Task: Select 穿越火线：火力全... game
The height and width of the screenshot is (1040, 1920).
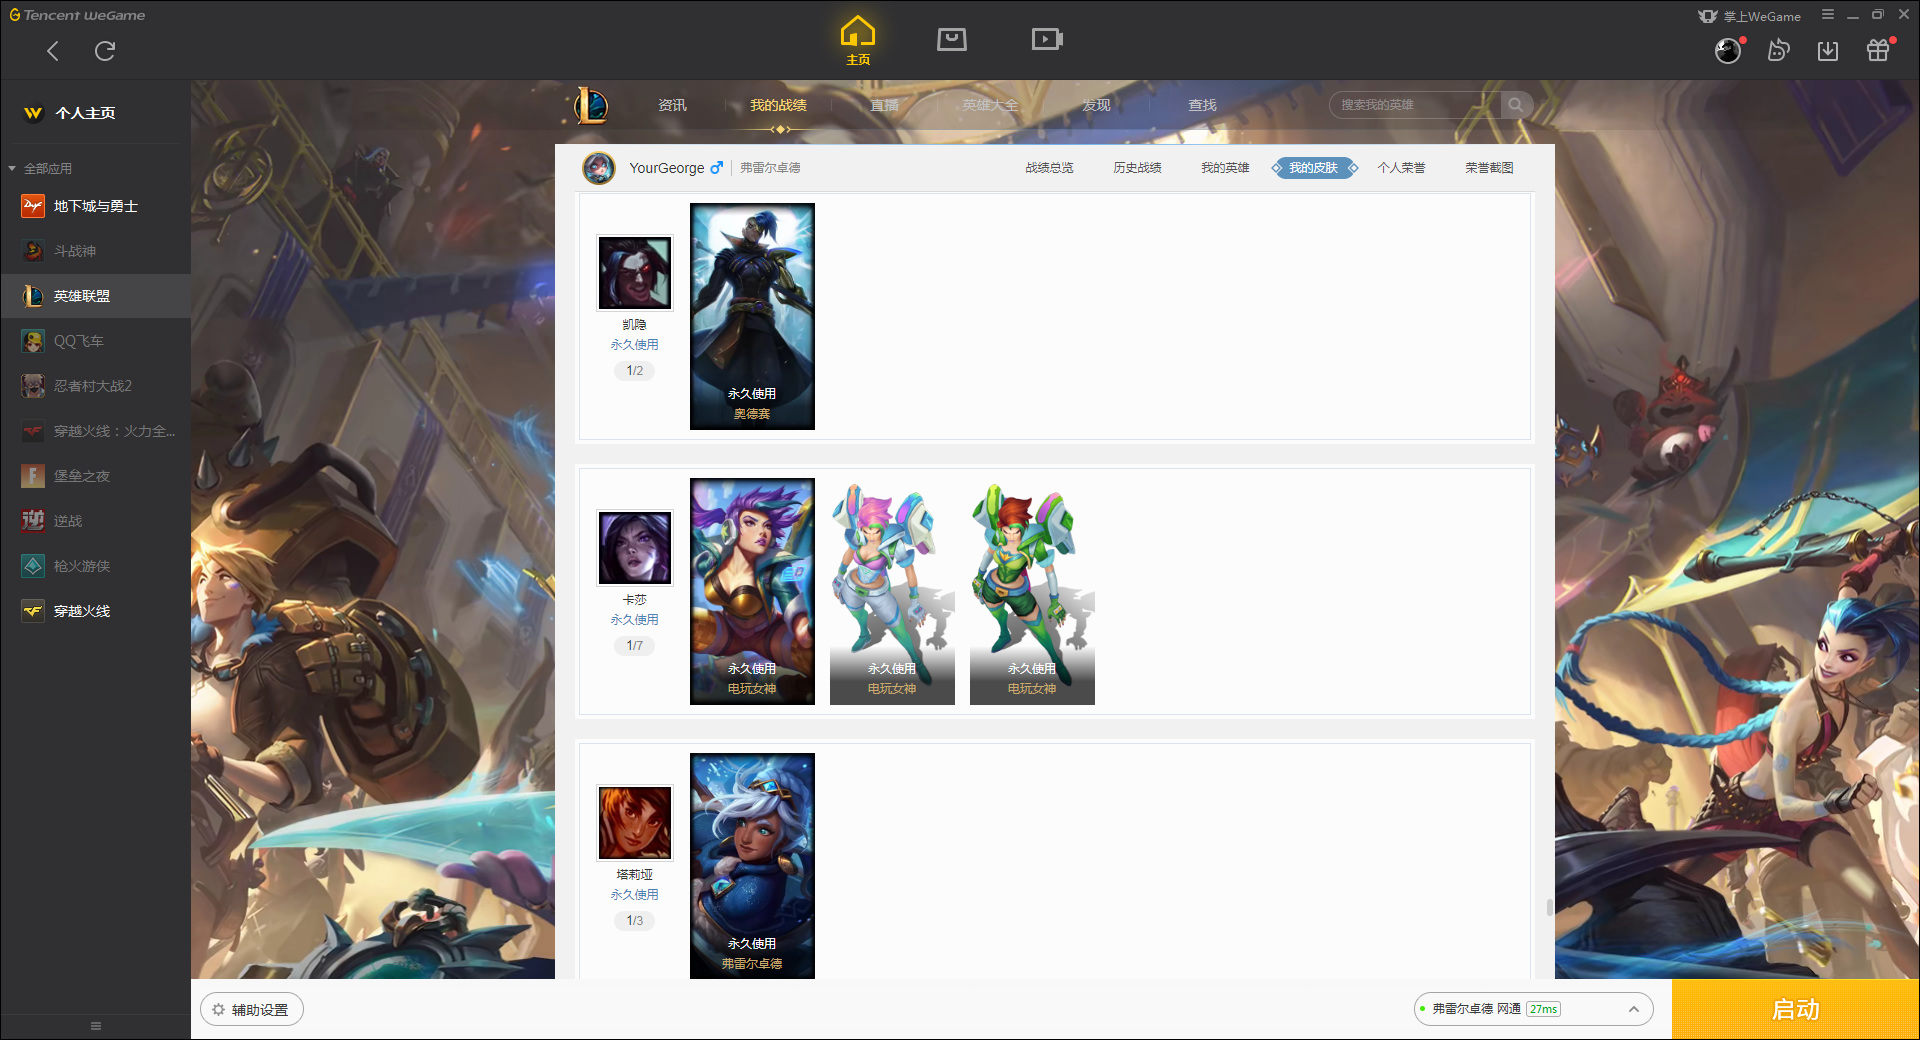Action: pyautogui.click(x=95, y=431)
